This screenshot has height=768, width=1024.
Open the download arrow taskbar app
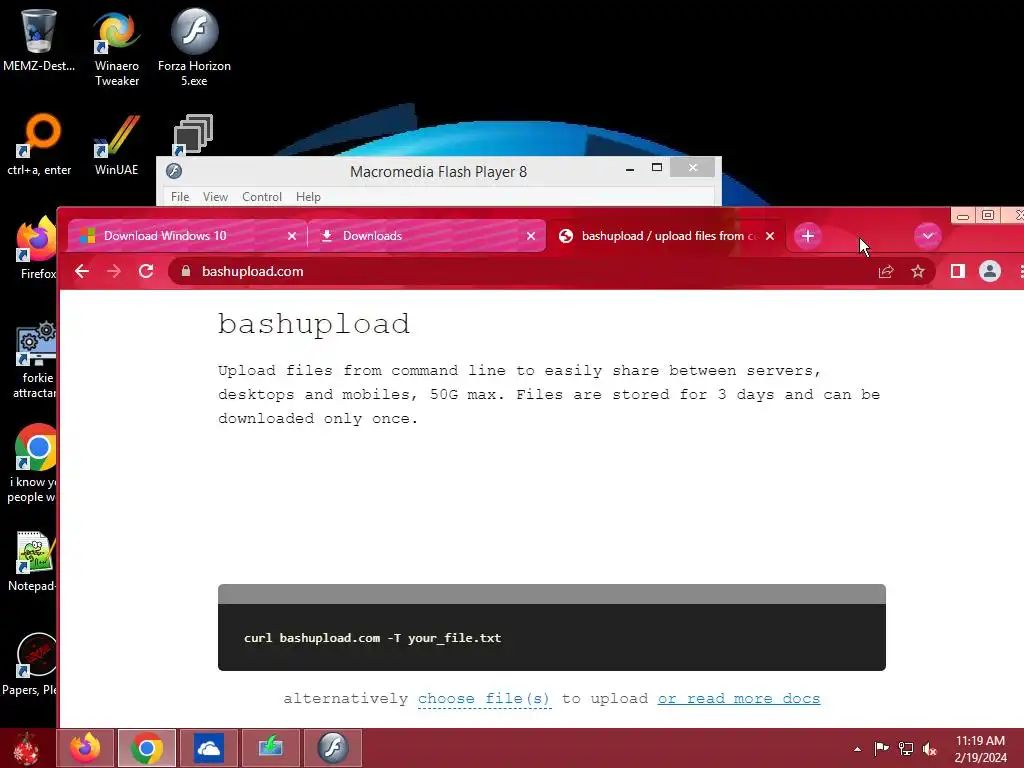(270, 748)
